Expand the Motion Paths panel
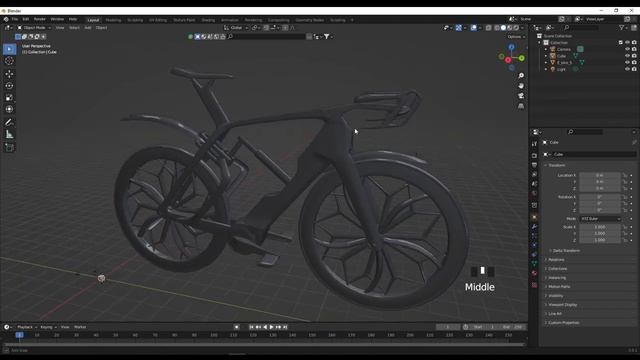640x360 pixels. click(558, 287)
